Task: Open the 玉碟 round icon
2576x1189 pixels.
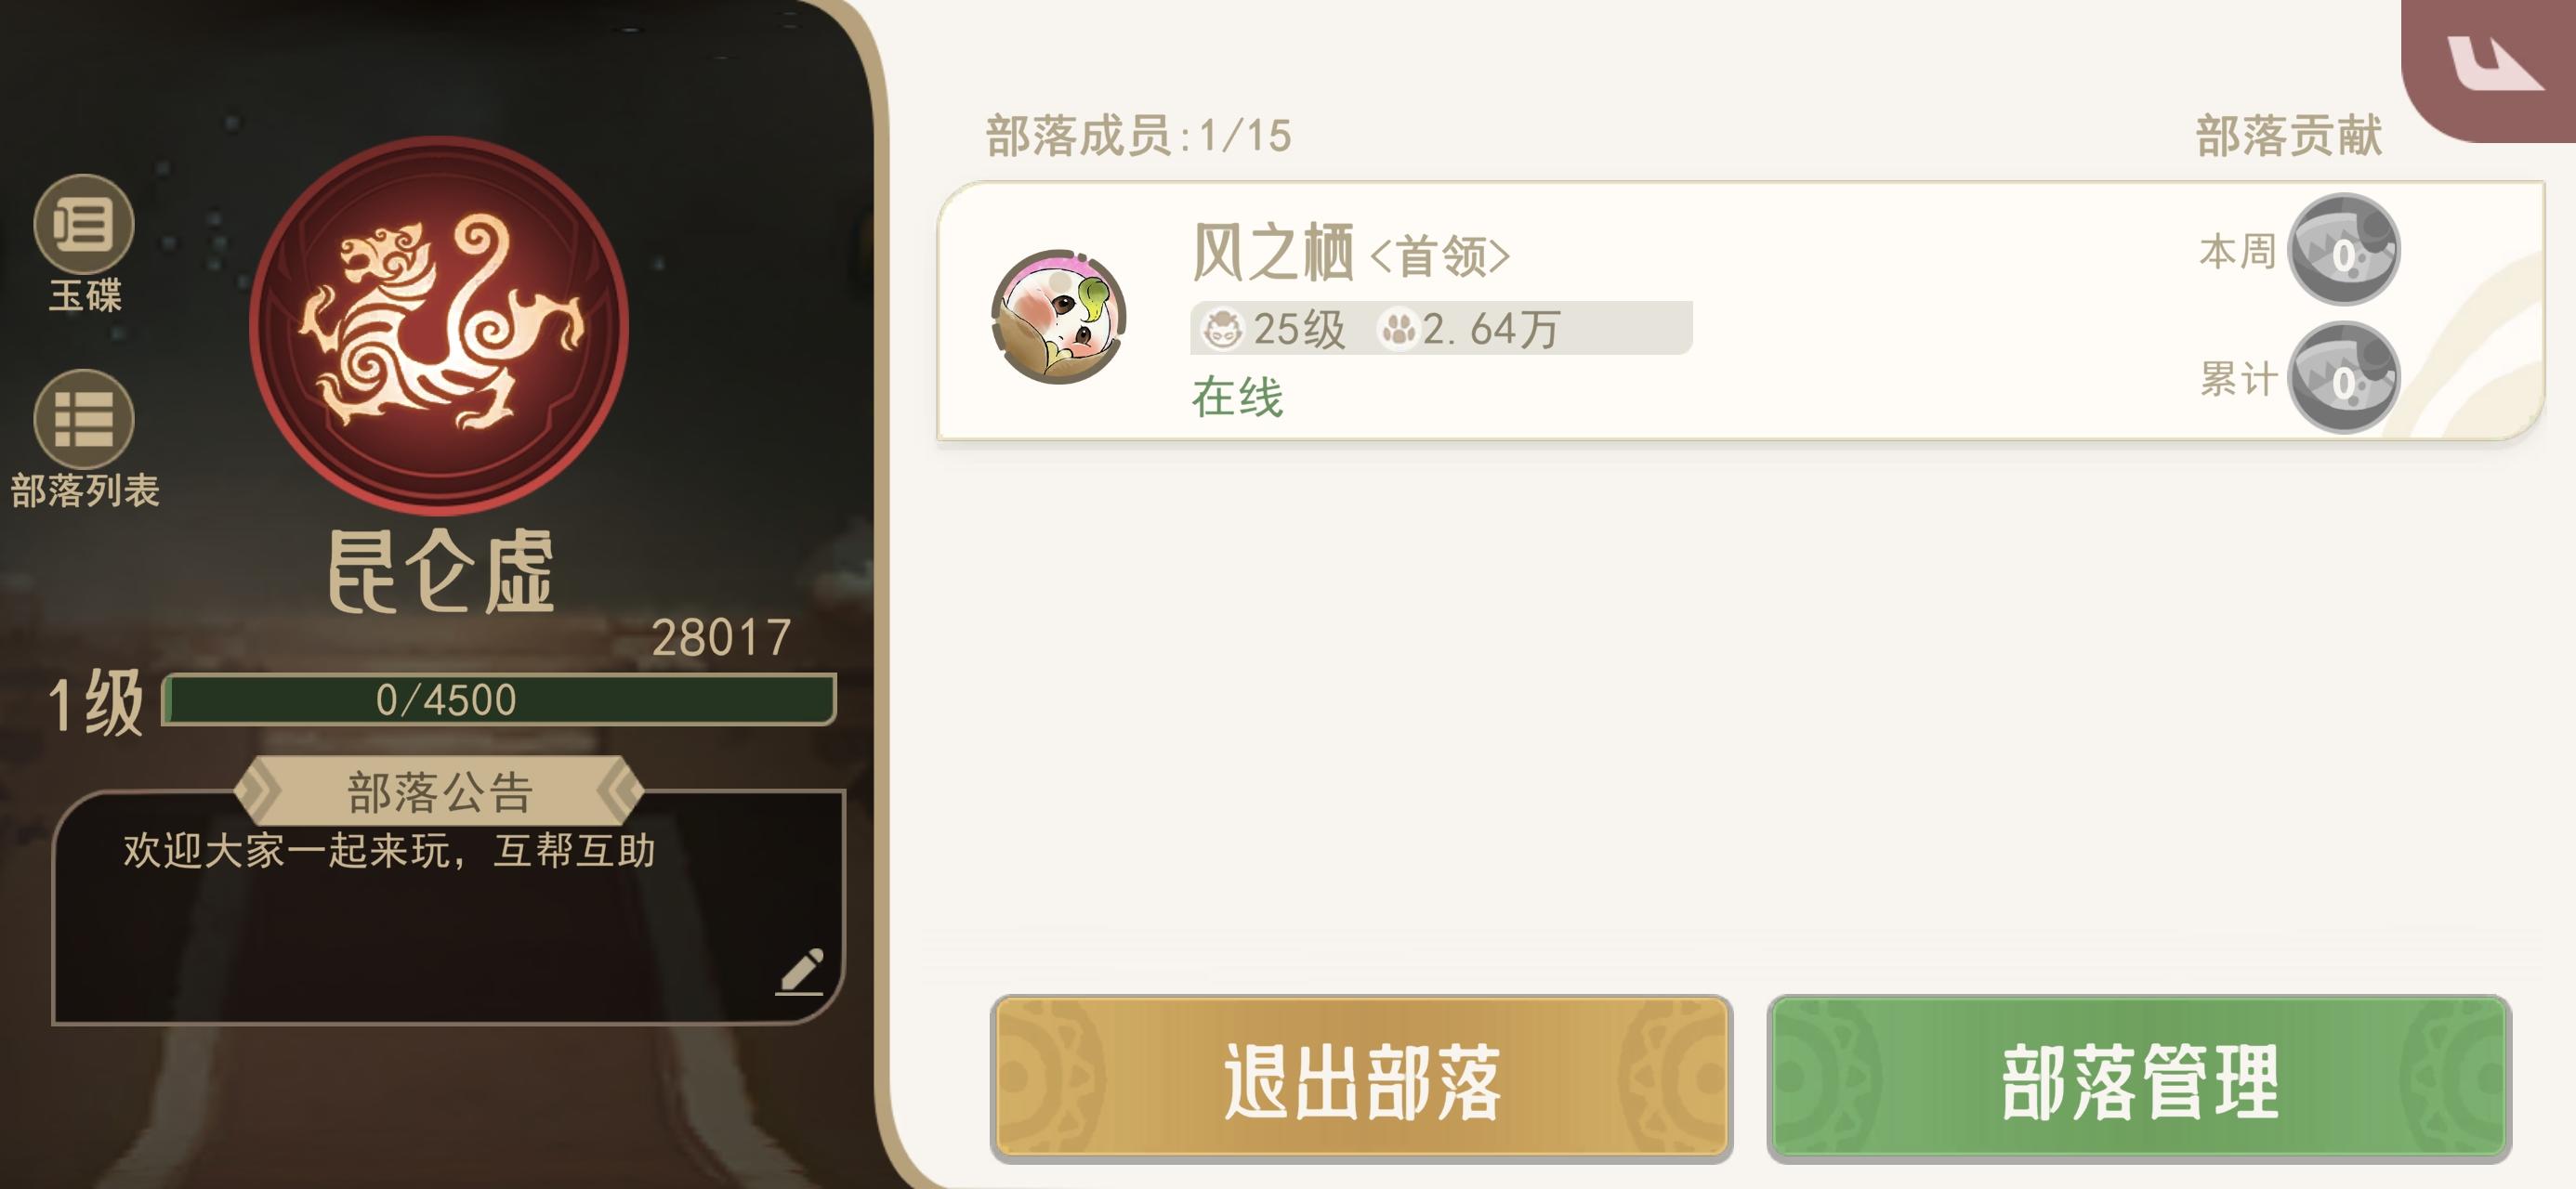Action: [x=84, y=224]
